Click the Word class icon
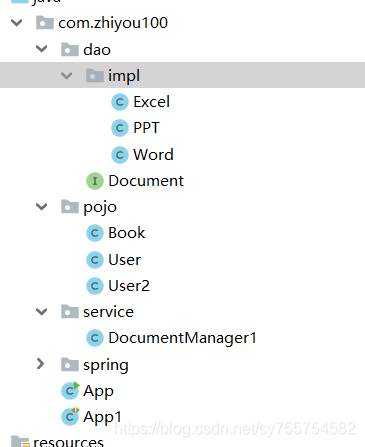This screenshot has height=447, width=365. tap(120, 155)
